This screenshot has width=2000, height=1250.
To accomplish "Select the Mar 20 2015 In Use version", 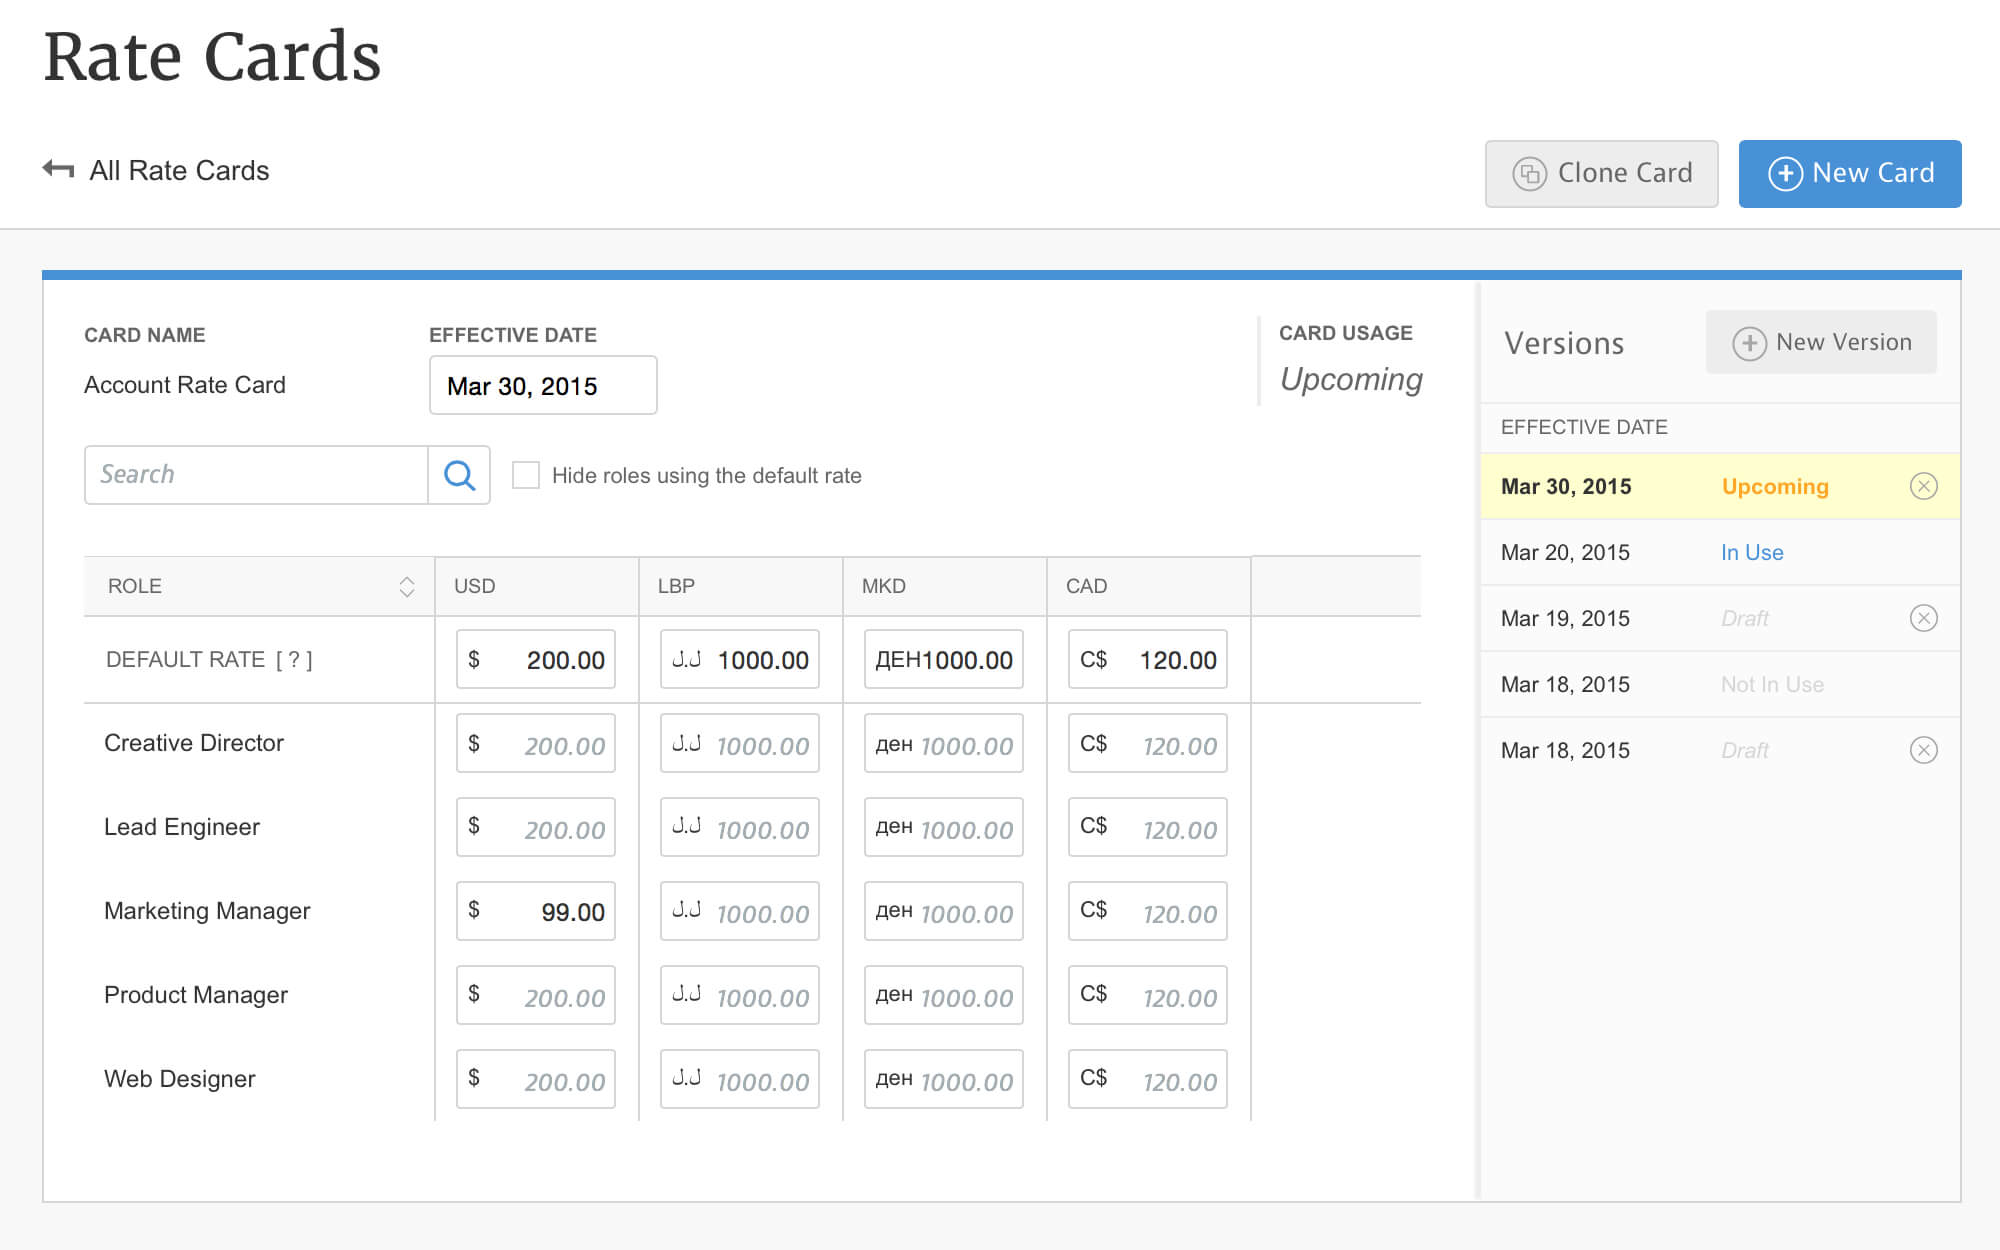I will [x=1718, y=552].
